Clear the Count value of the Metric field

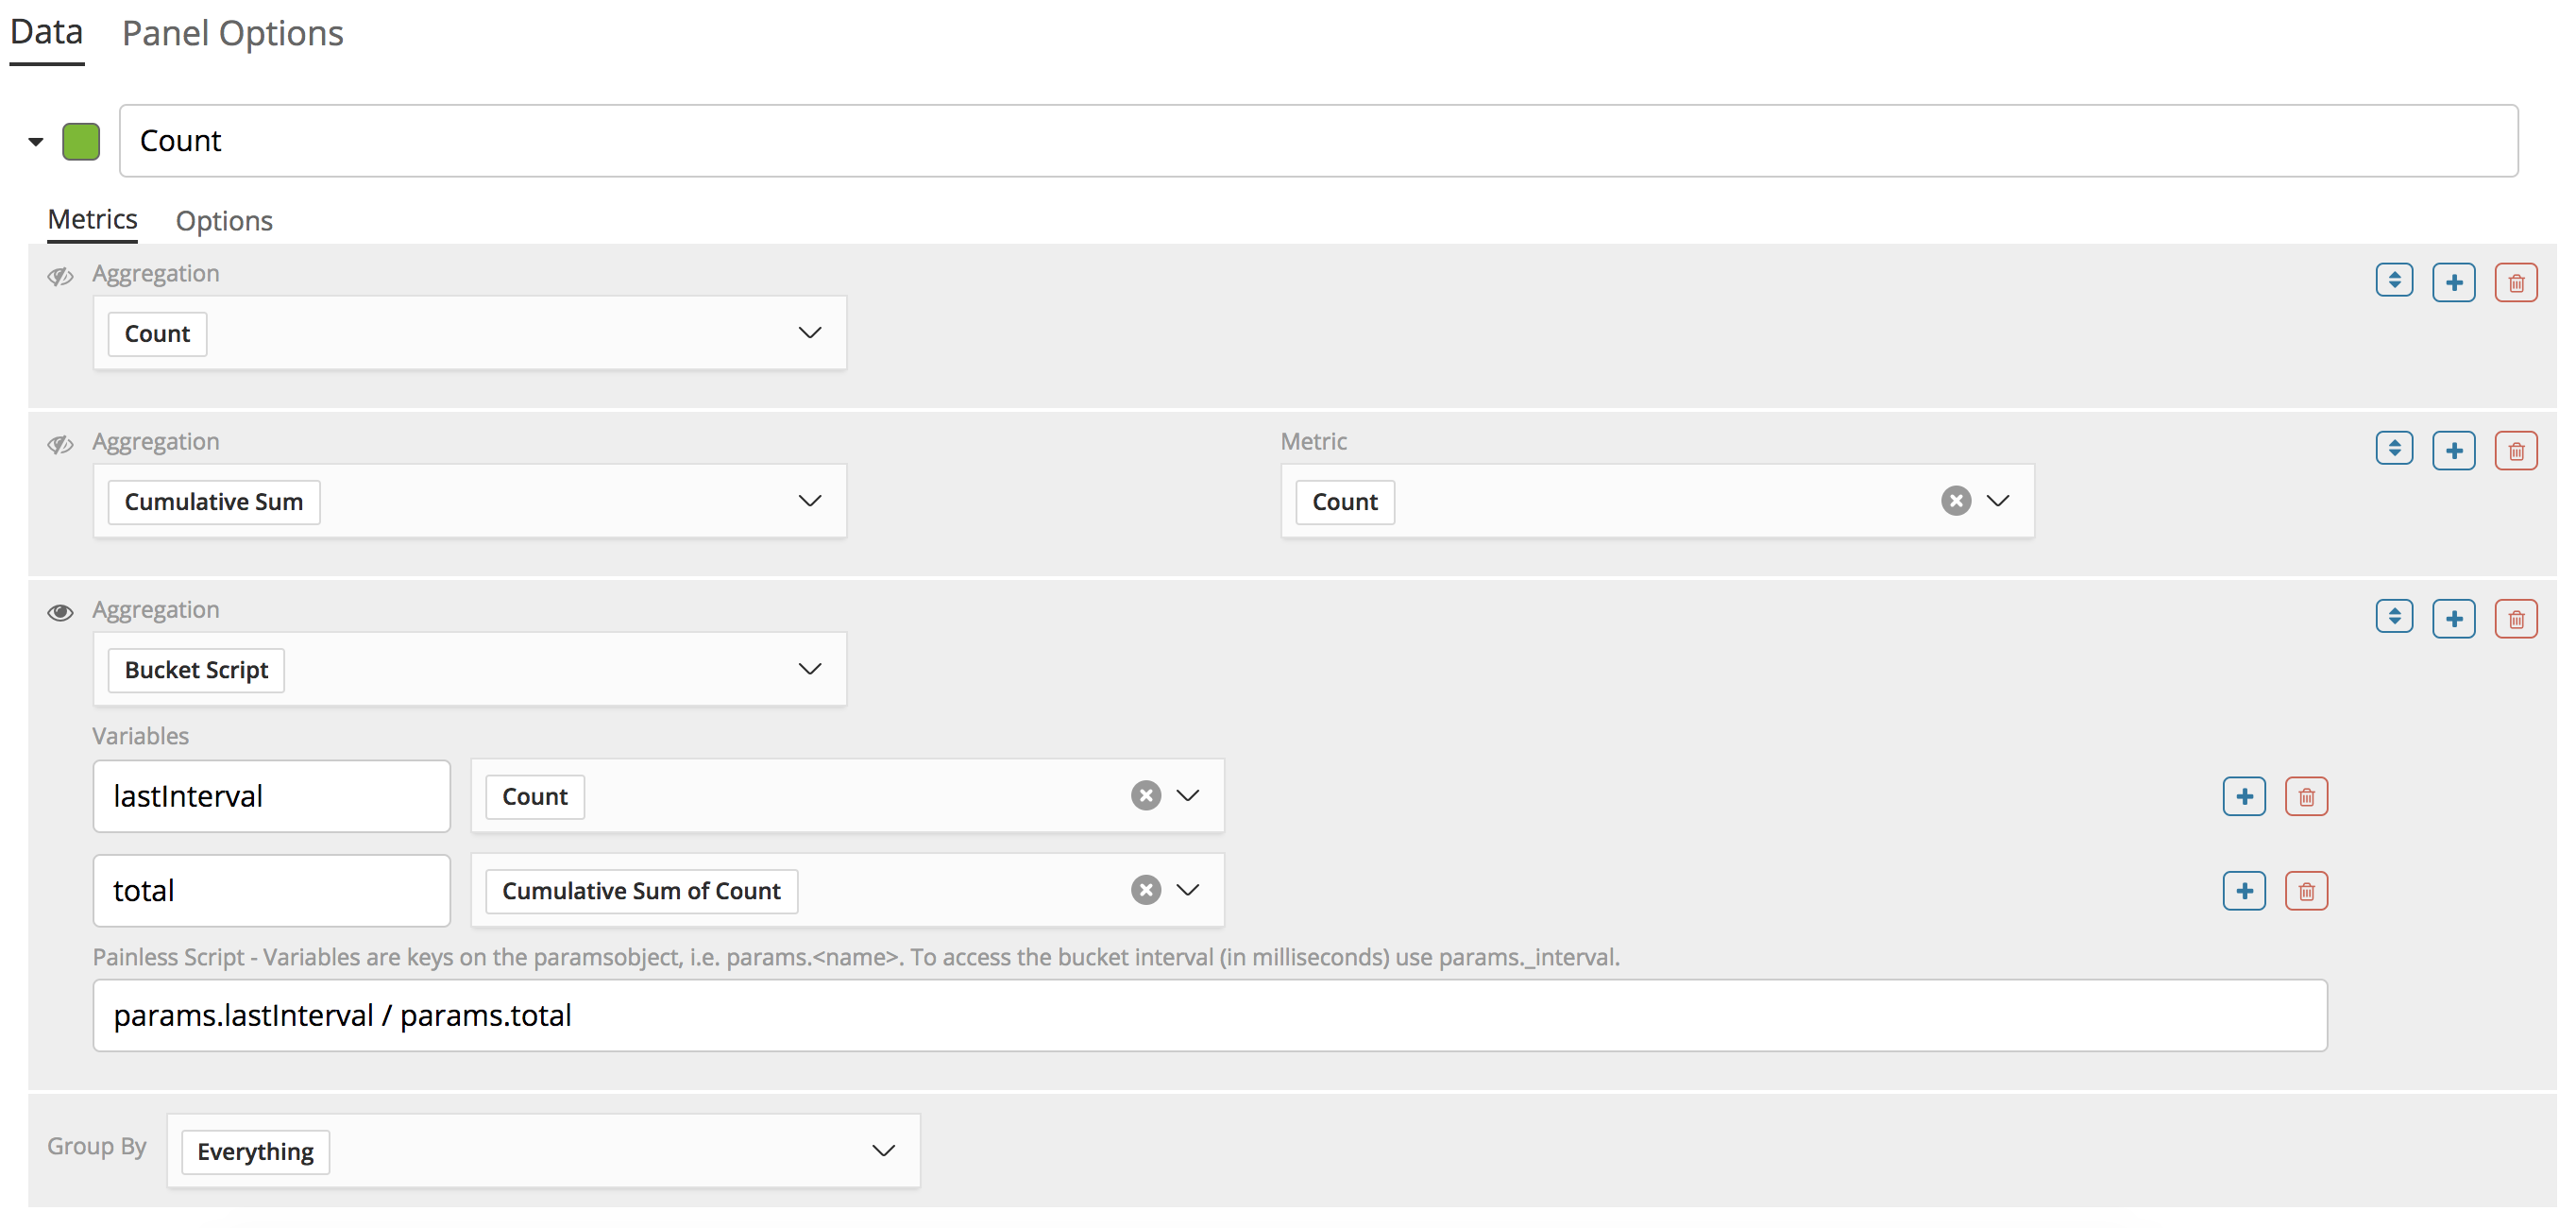[x=1955, y=501]
